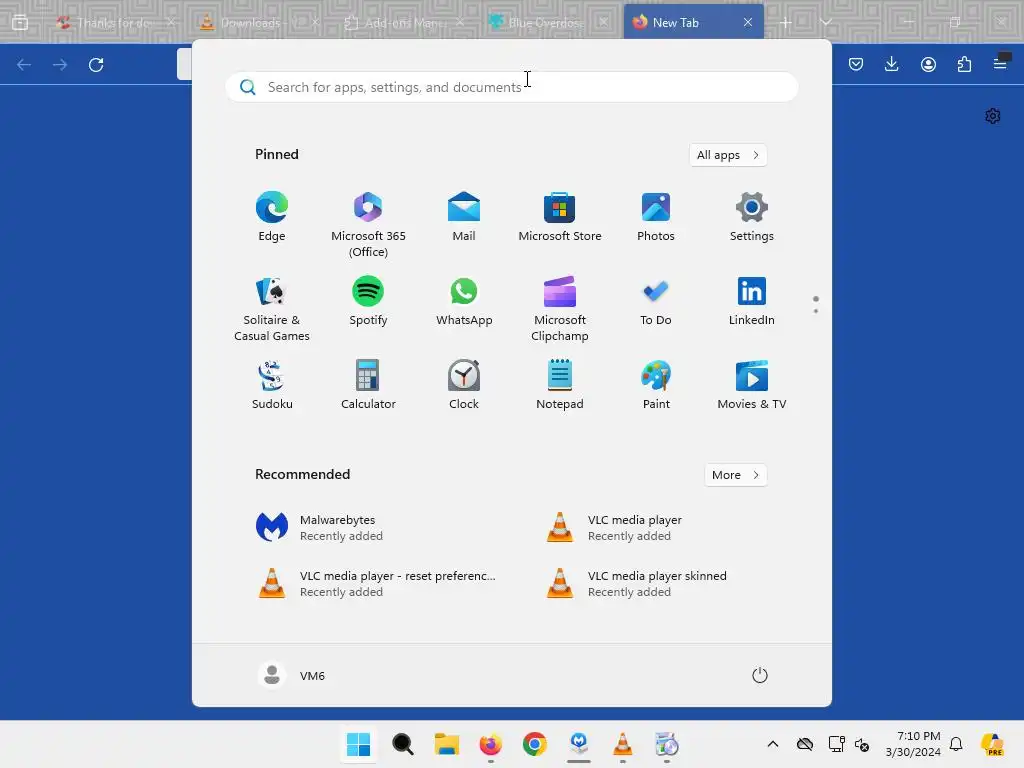The image size is (1024, 768).
Task: Launch the Photos app
Action: click(x=656, y=217)
